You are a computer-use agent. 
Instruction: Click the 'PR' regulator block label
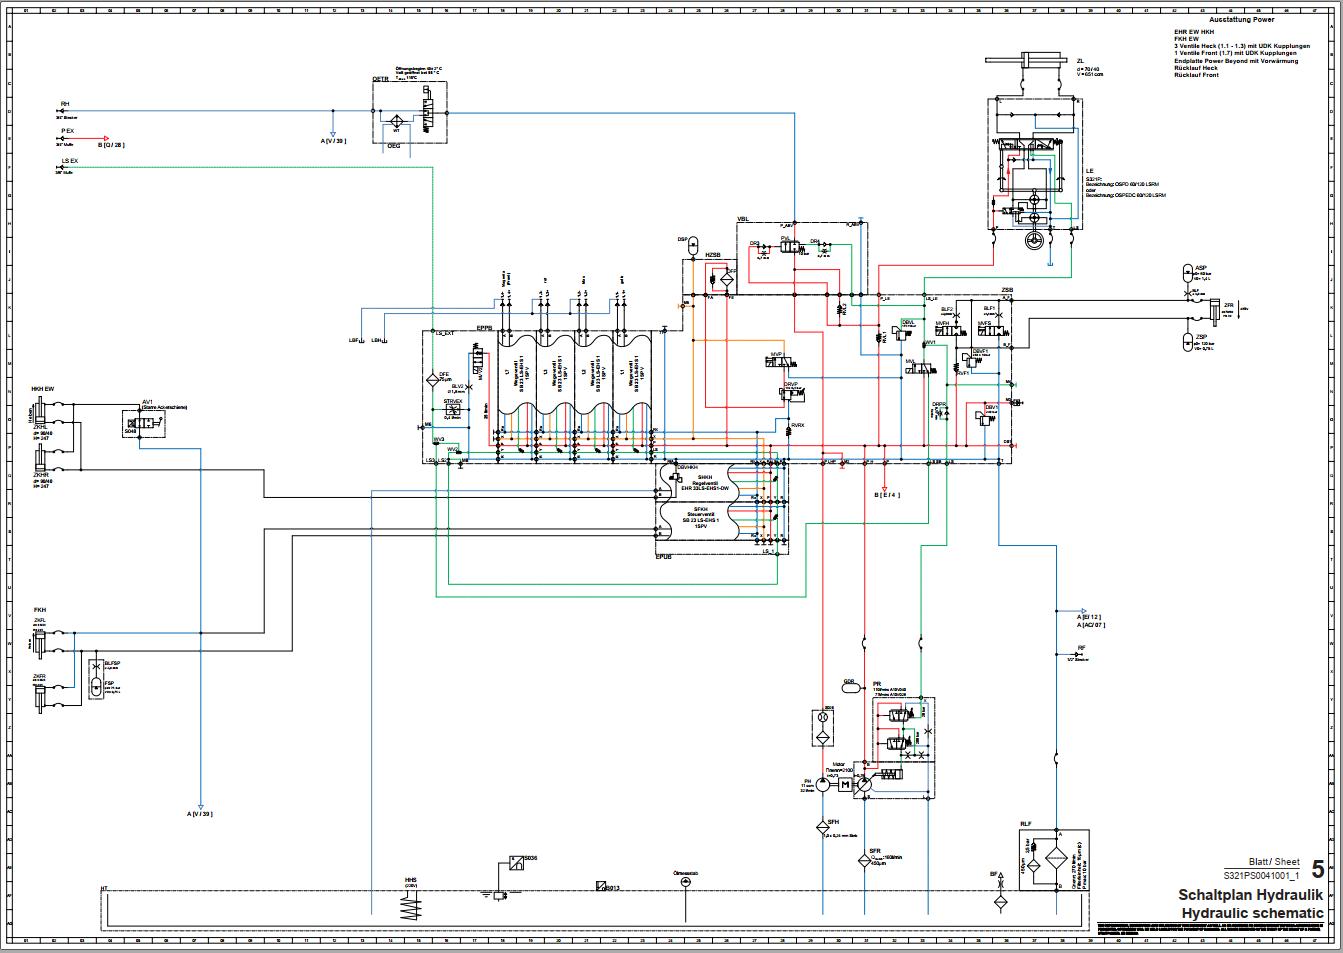876,682
